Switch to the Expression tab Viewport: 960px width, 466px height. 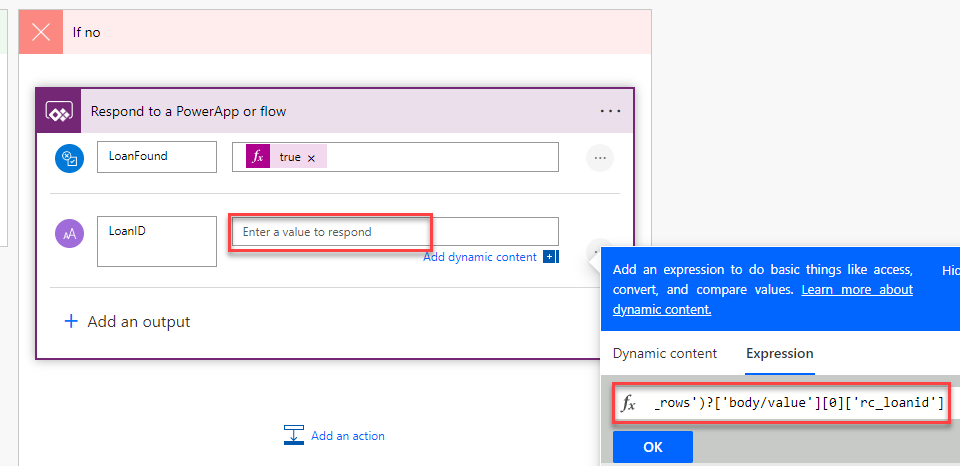(779, 353)
